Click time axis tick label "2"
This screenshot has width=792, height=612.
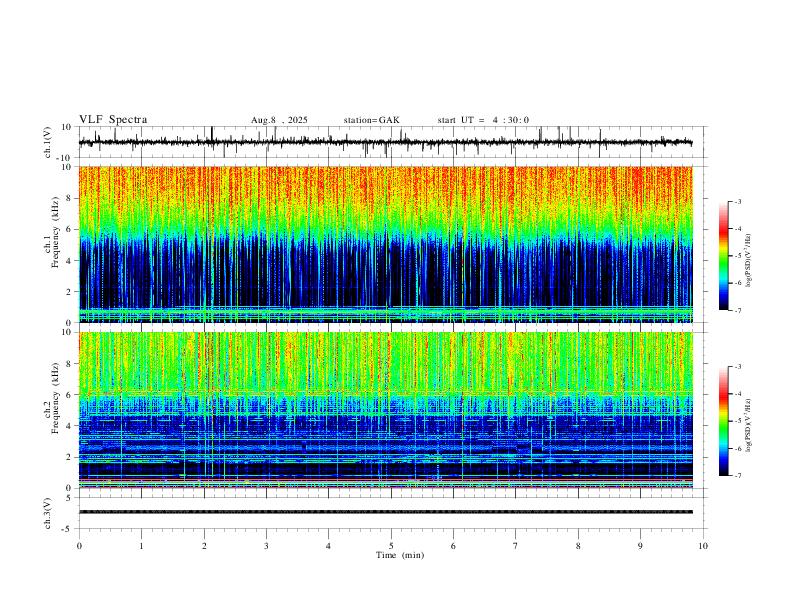pyautogui.click(x=204, y=546)
